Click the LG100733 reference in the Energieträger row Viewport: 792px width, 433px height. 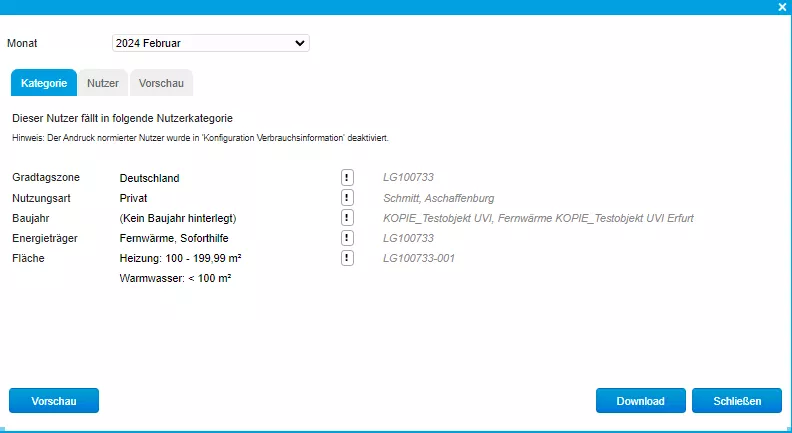pos(408,238)
